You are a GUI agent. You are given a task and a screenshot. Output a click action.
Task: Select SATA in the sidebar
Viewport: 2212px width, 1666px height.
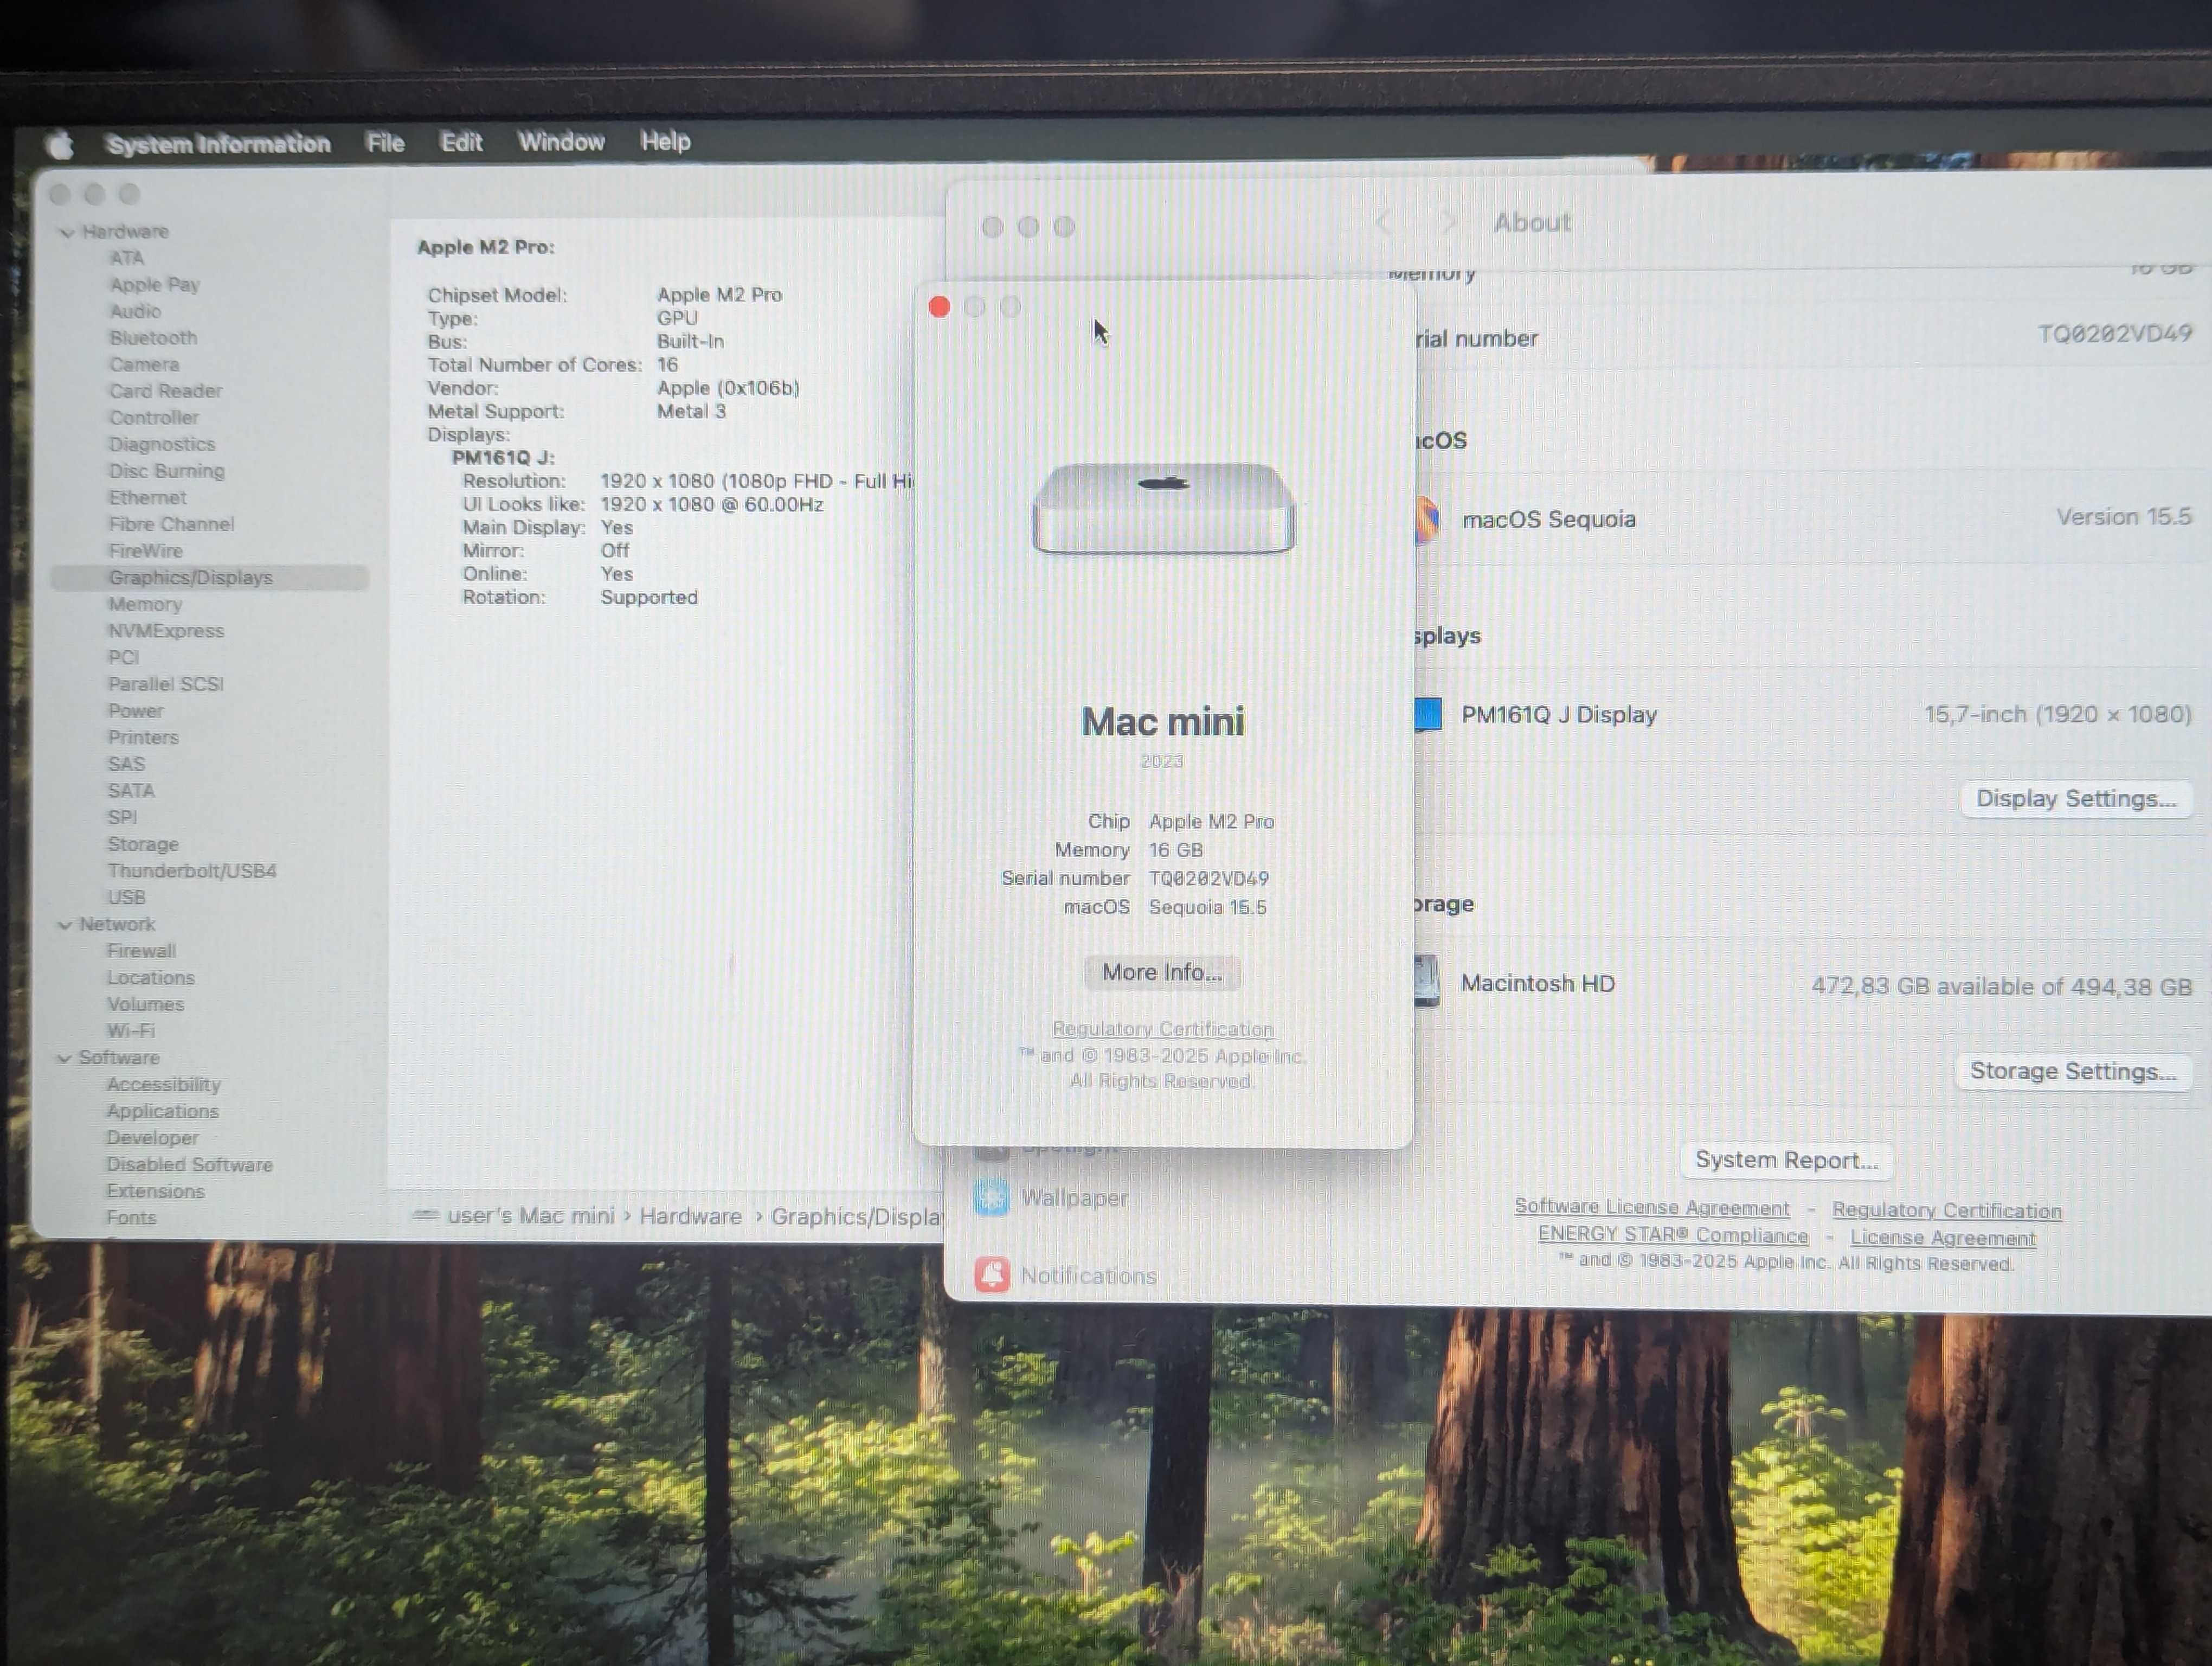pyautogui.click(x=131, y=791)
